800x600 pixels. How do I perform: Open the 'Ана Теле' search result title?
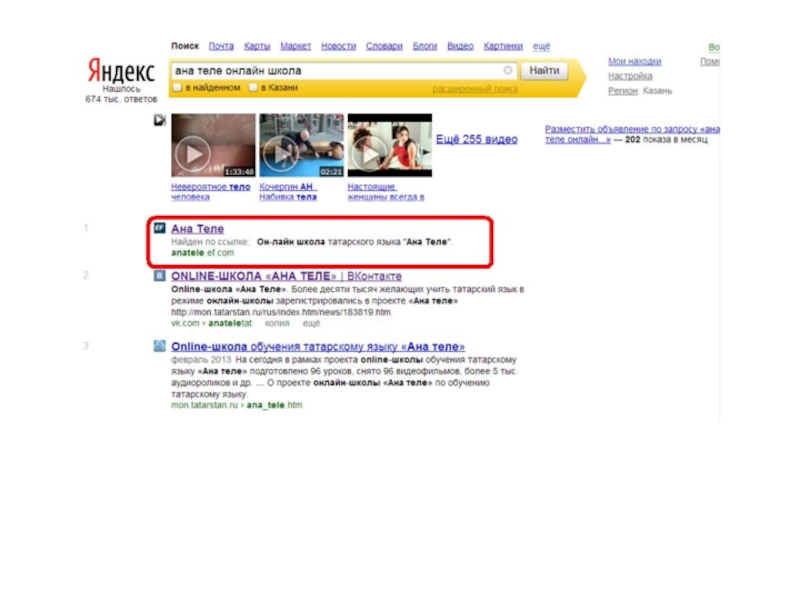[x=197, y=229]
